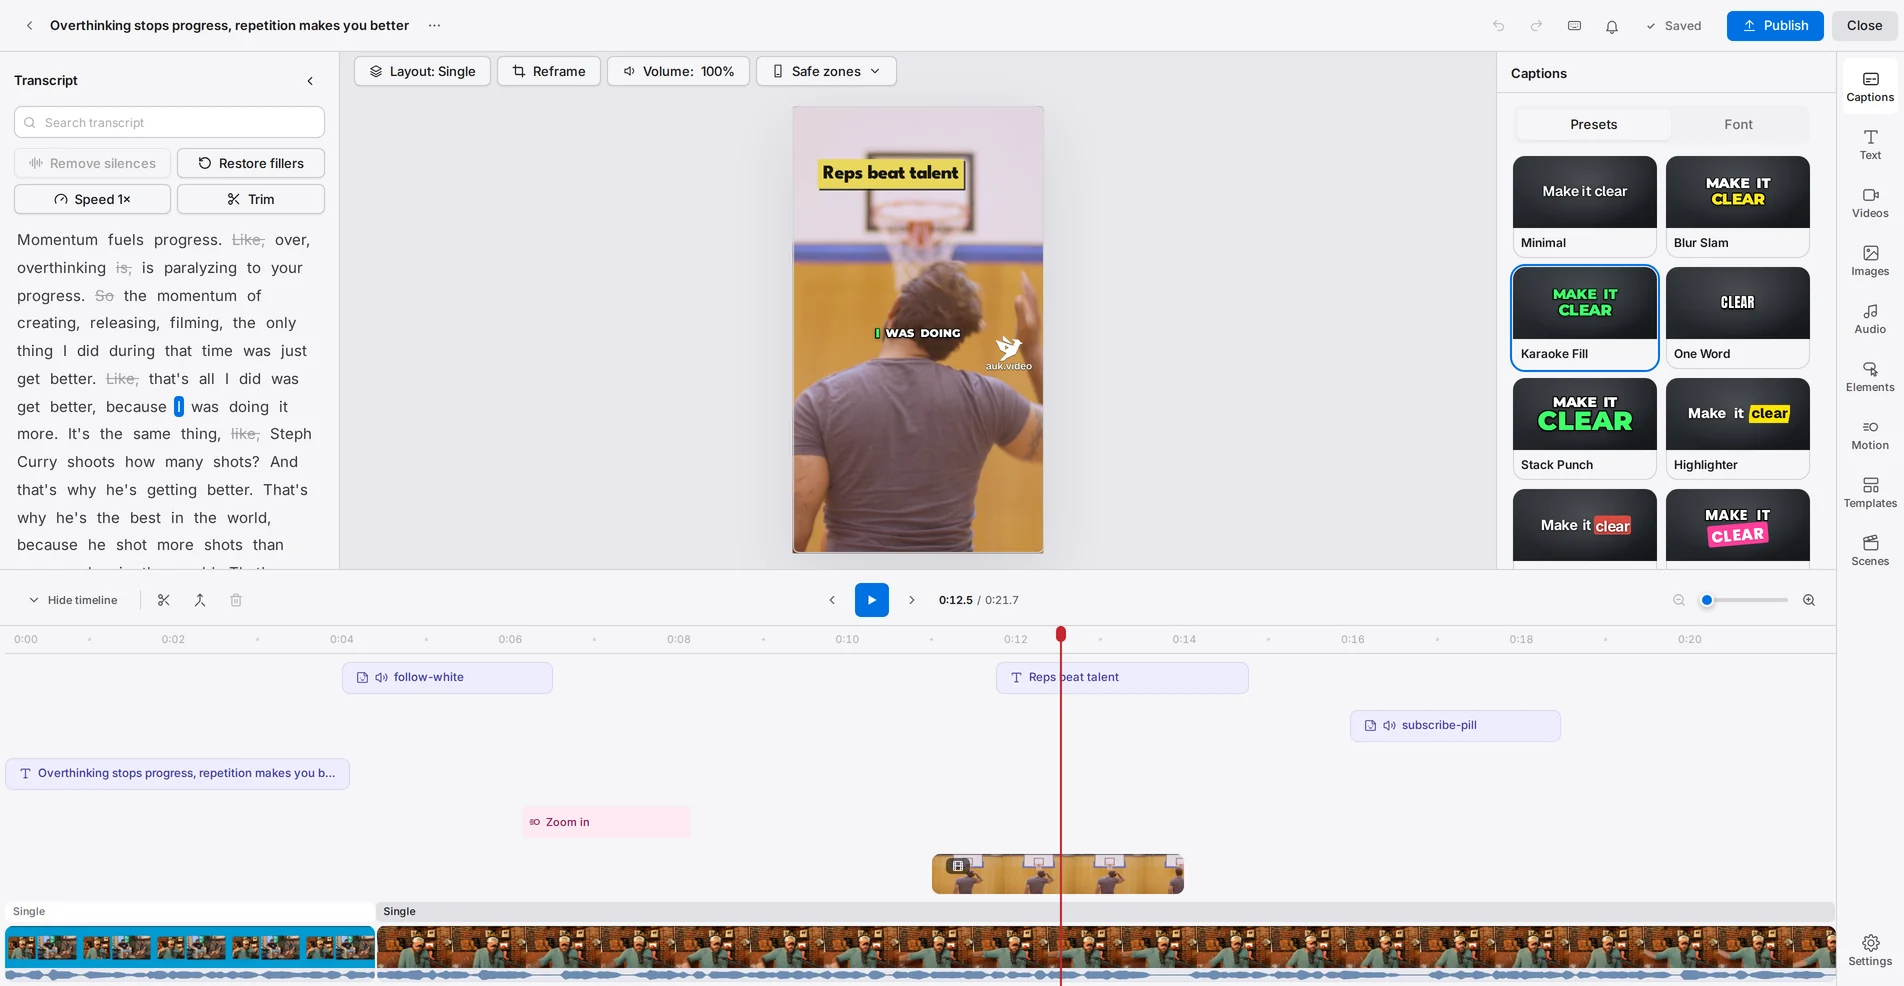Delete selection with the trash icon

tap(236, 600)
